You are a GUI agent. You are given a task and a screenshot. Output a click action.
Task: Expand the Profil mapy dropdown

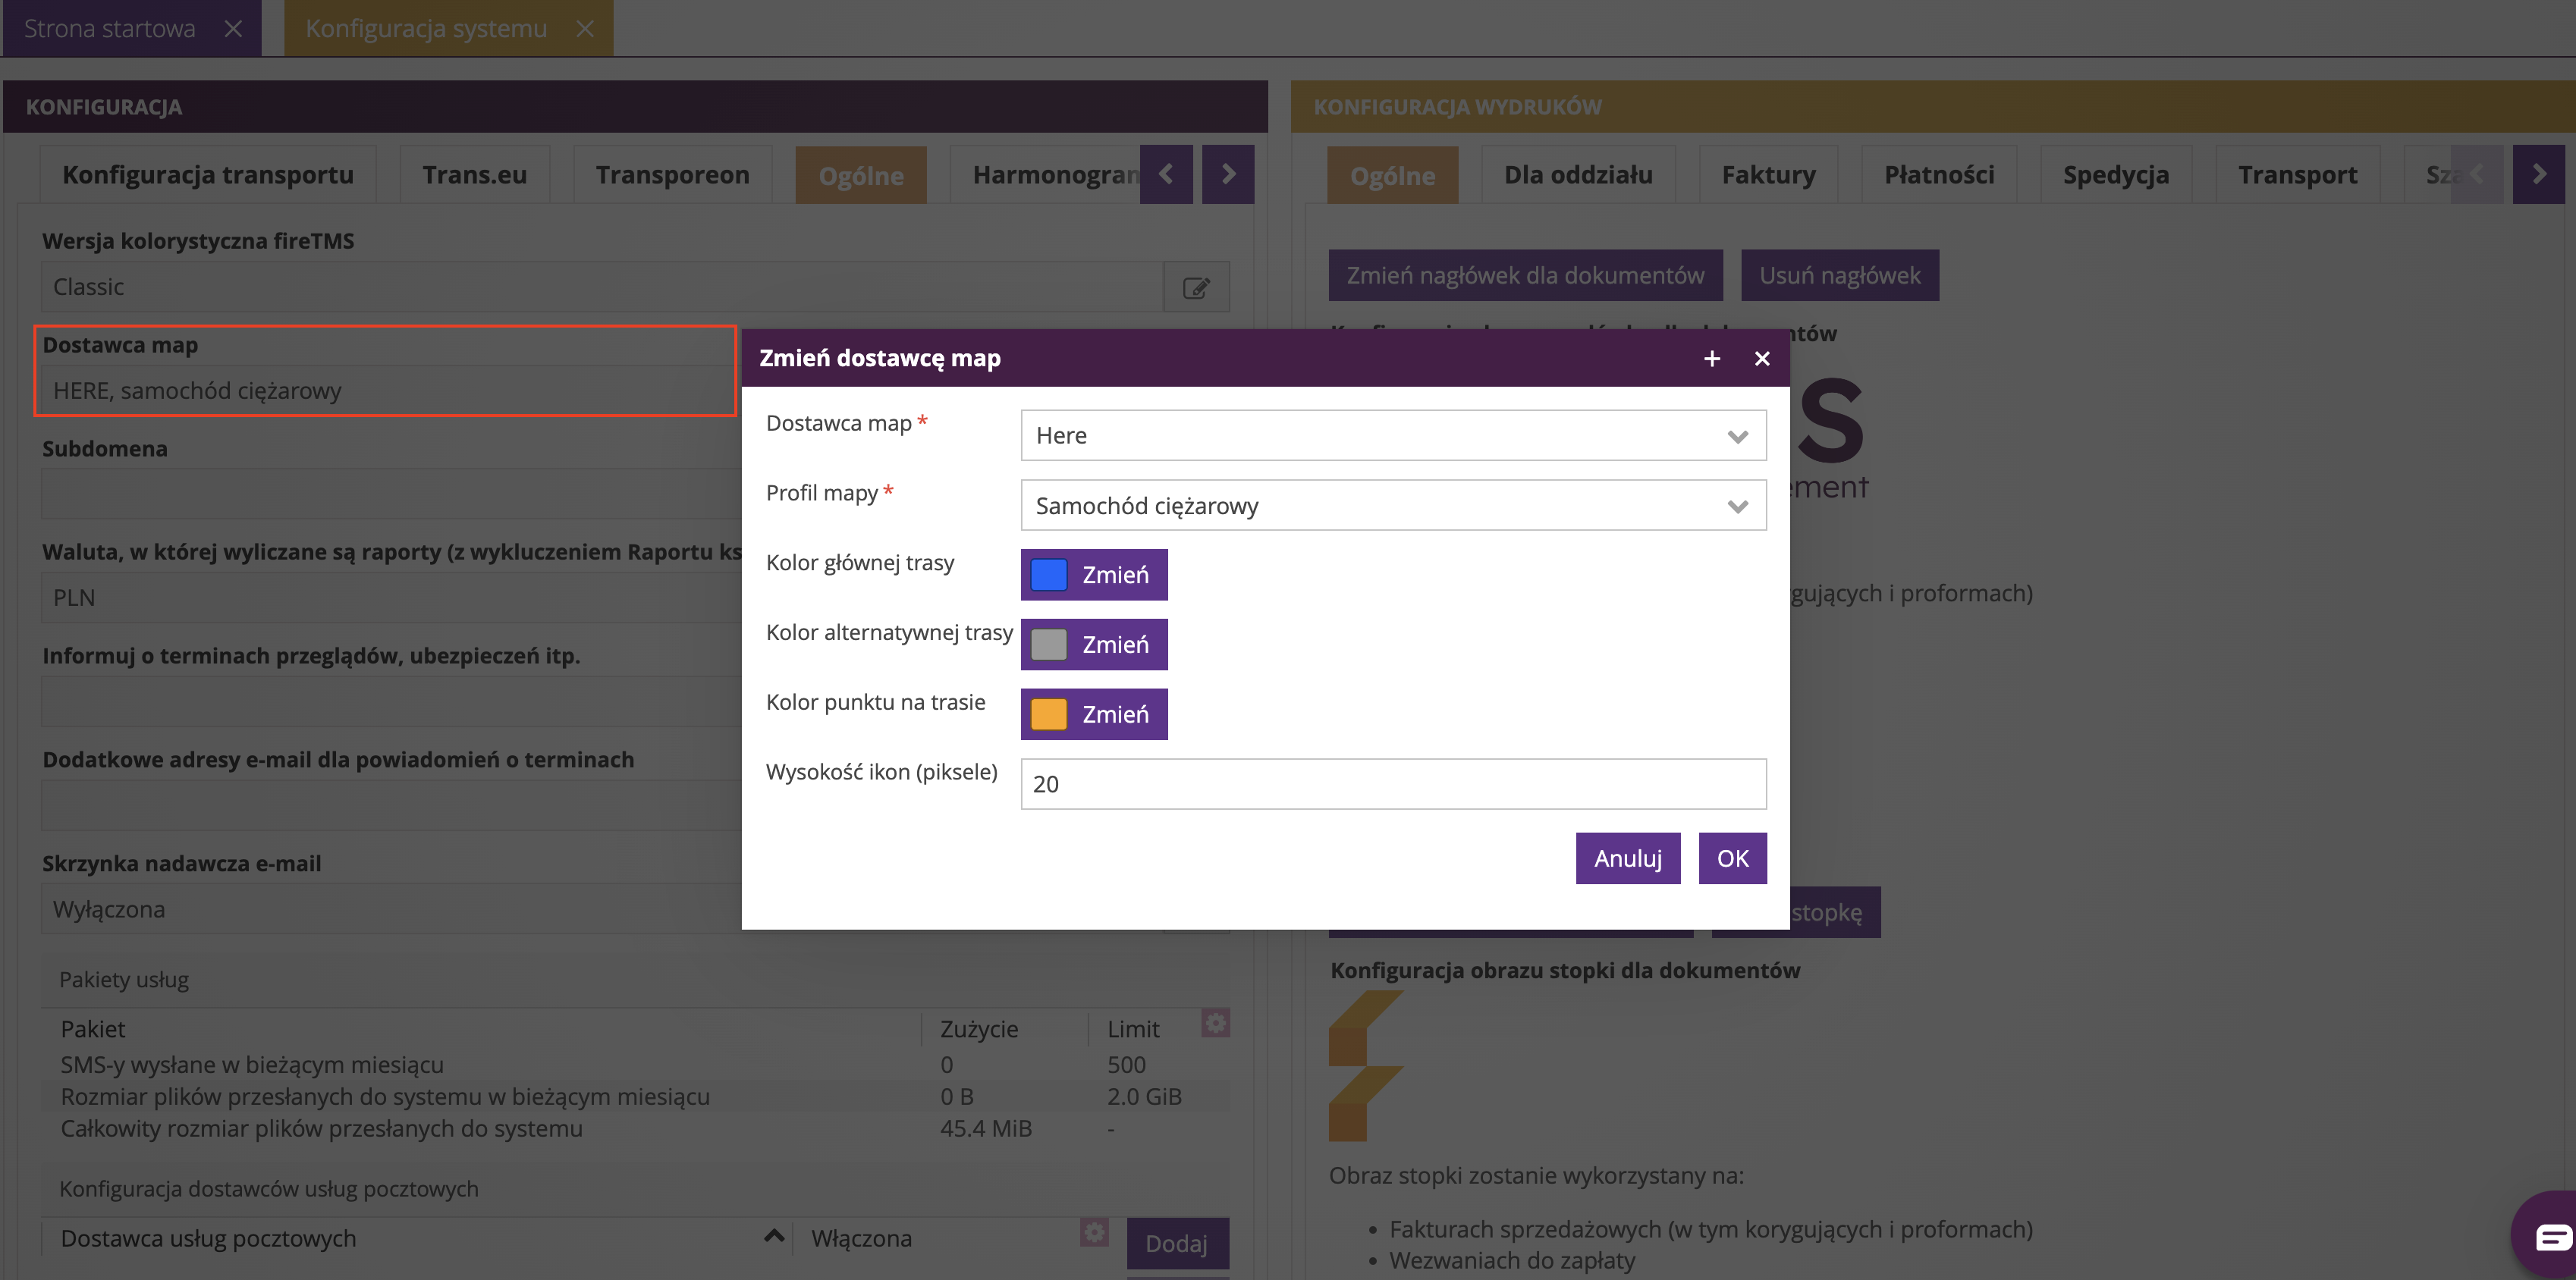click(1392, 506)
